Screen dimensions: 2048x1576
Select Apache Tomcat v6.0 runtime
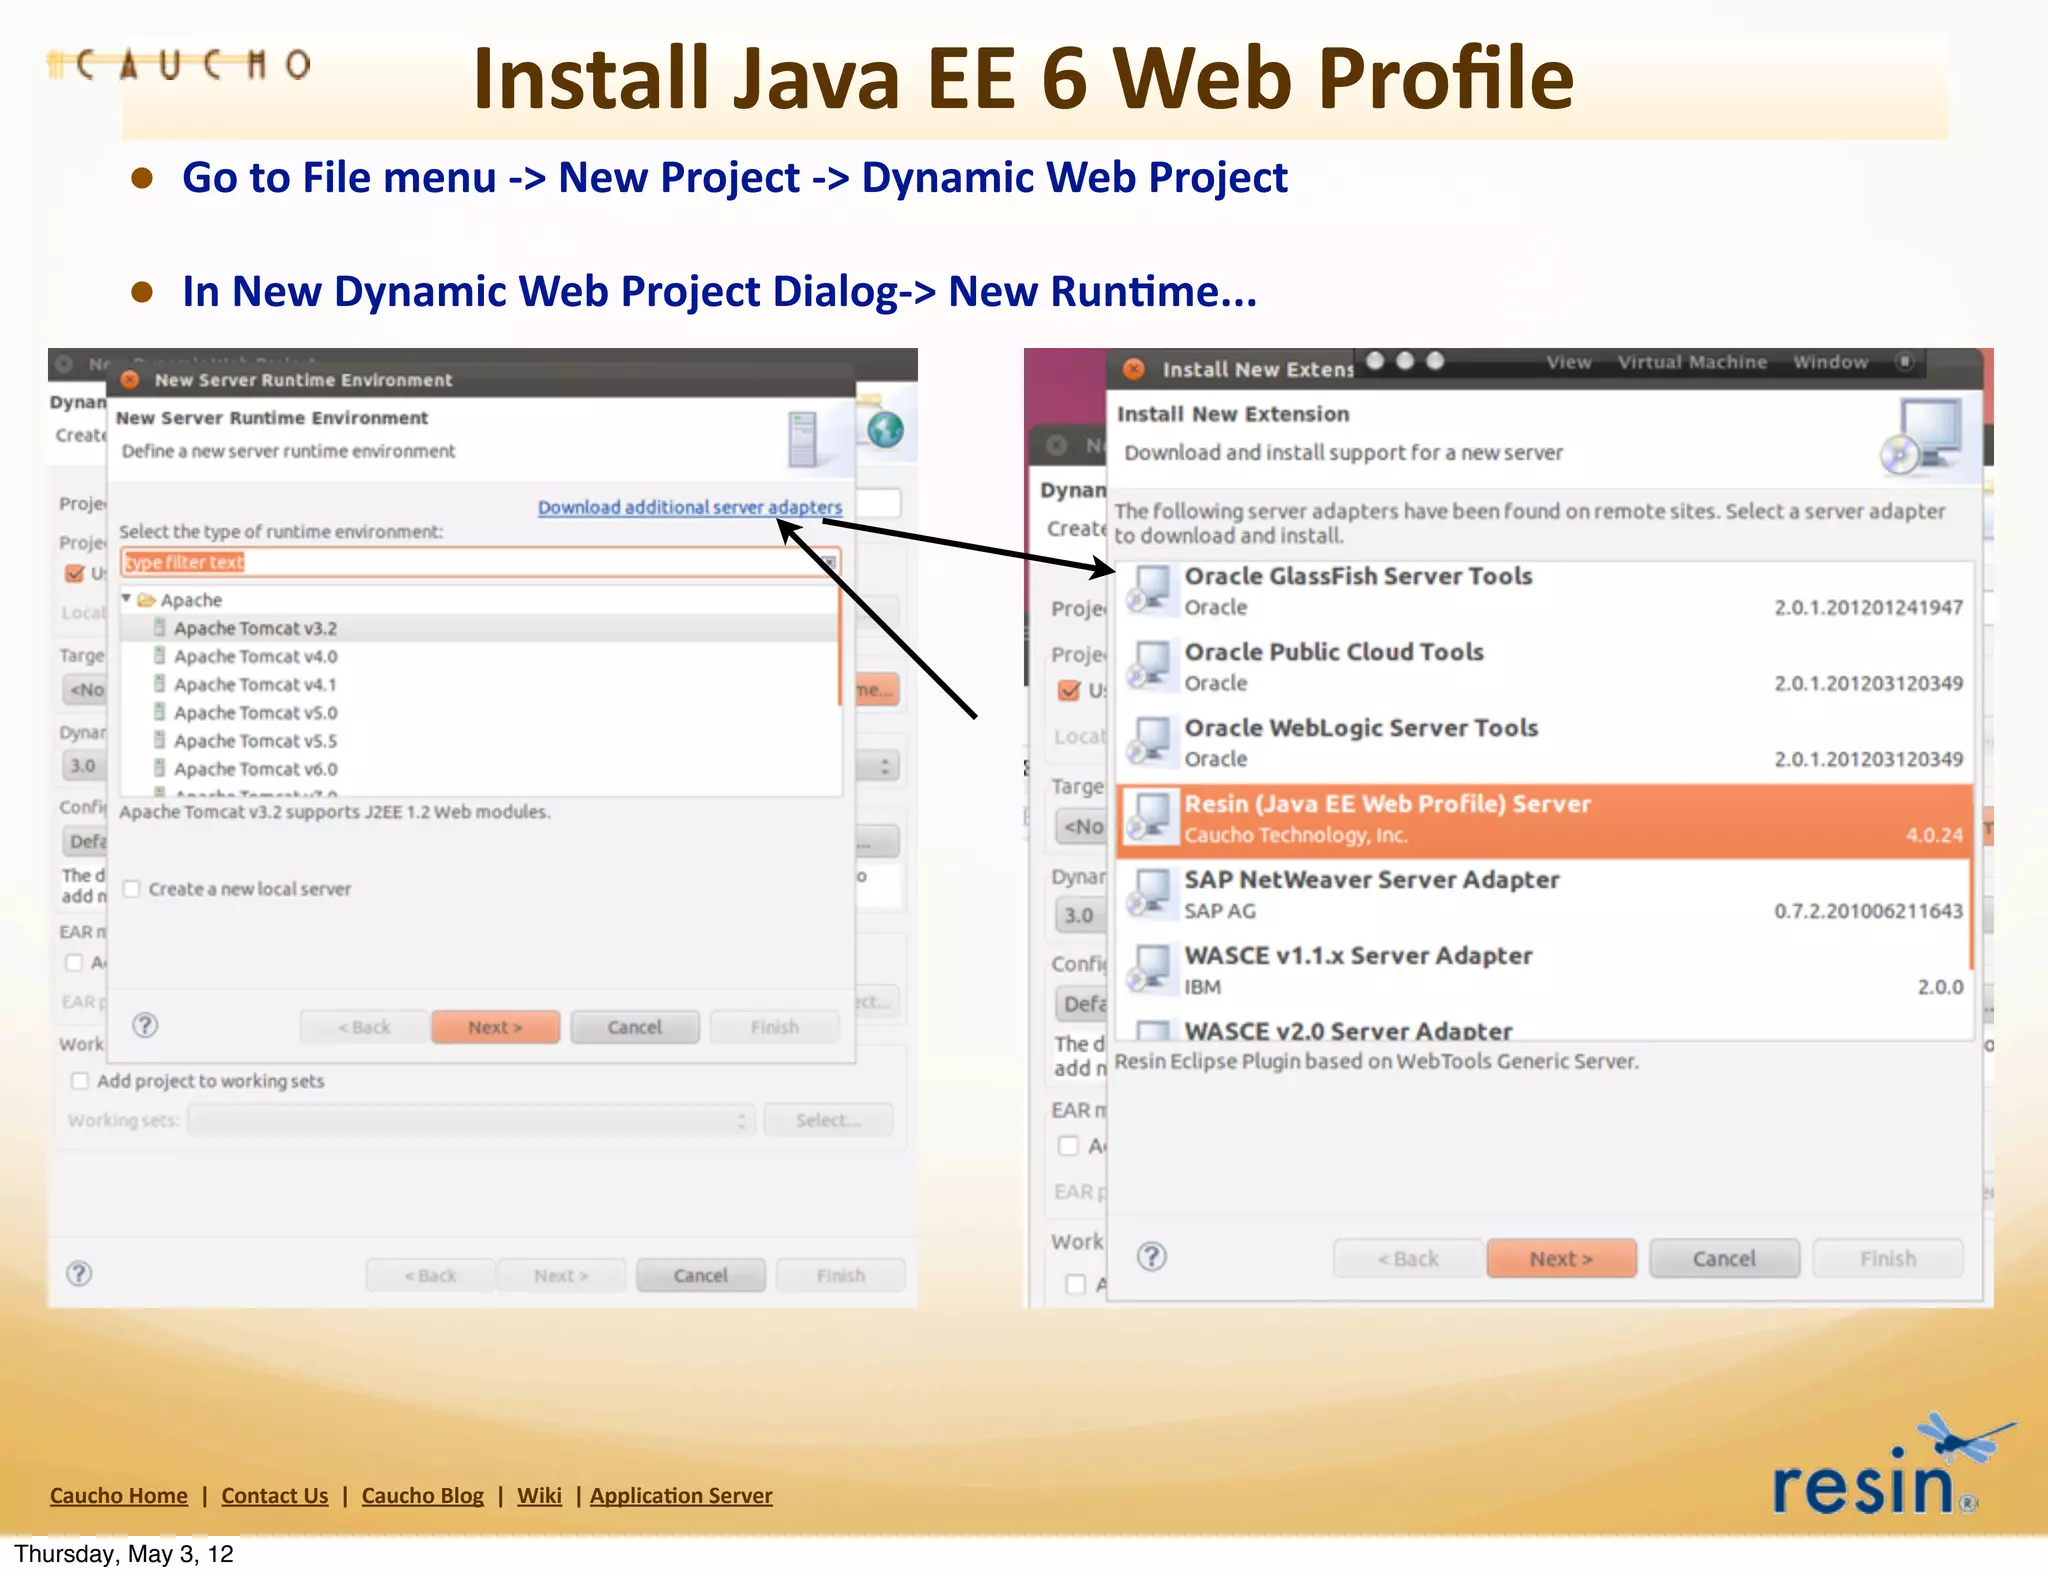tap(255, 769)
